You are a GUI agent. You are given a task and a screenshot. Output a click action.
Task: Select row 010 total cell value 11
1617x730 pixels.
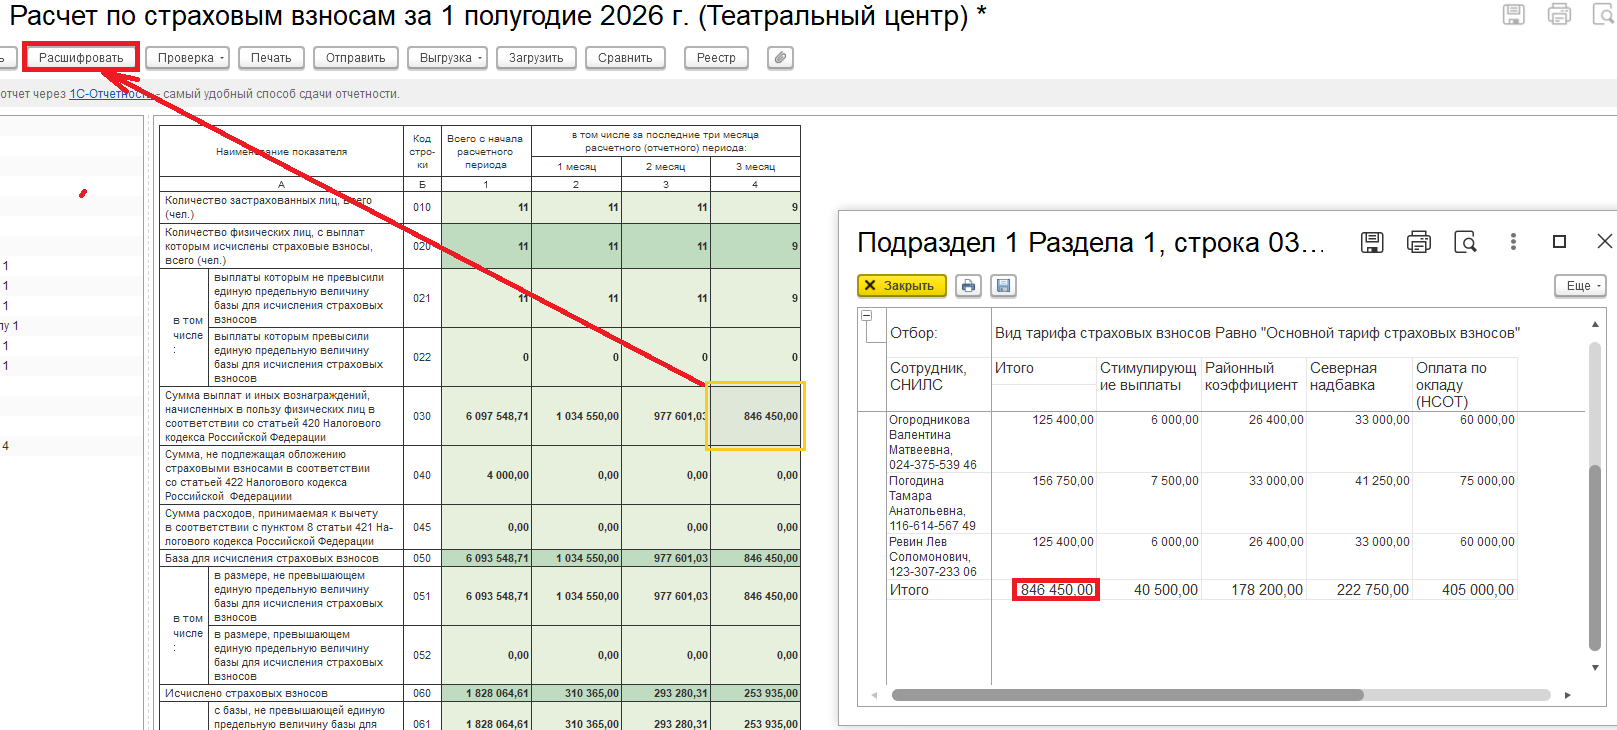coord(486,207)
